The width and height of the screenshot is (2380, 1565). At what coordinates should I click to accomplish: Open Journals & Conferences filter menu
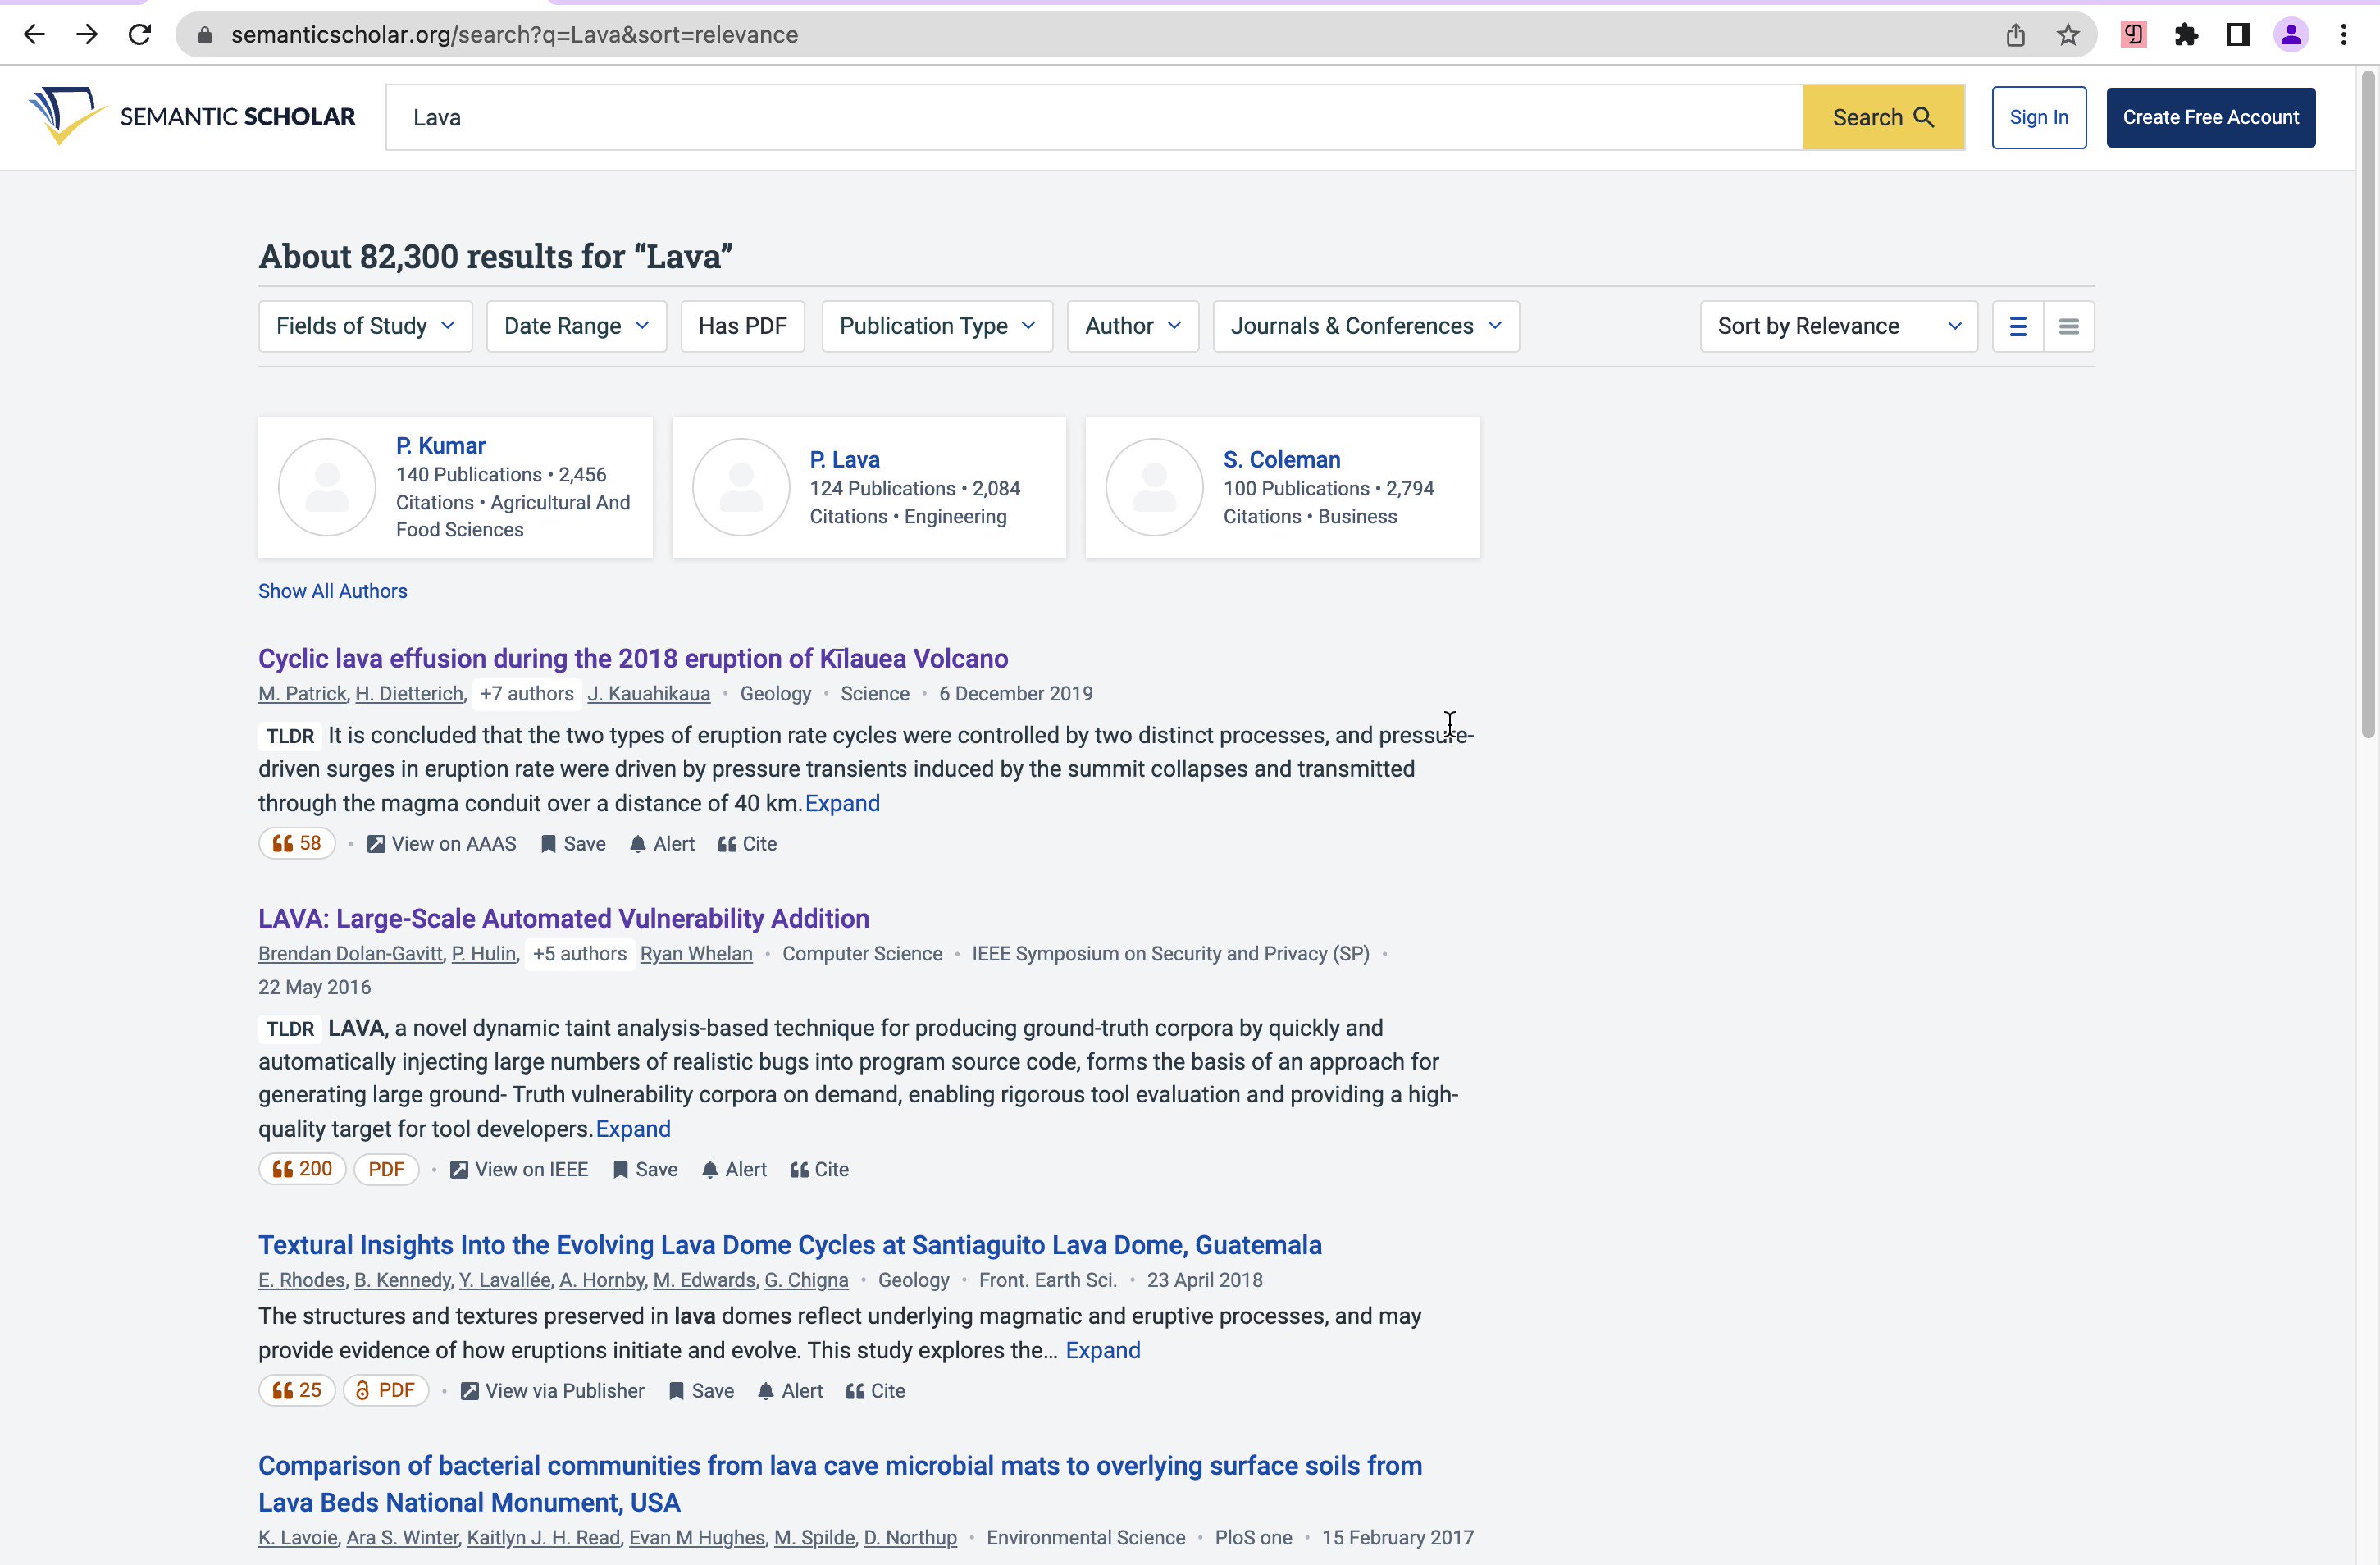(x=1365, y=326)
